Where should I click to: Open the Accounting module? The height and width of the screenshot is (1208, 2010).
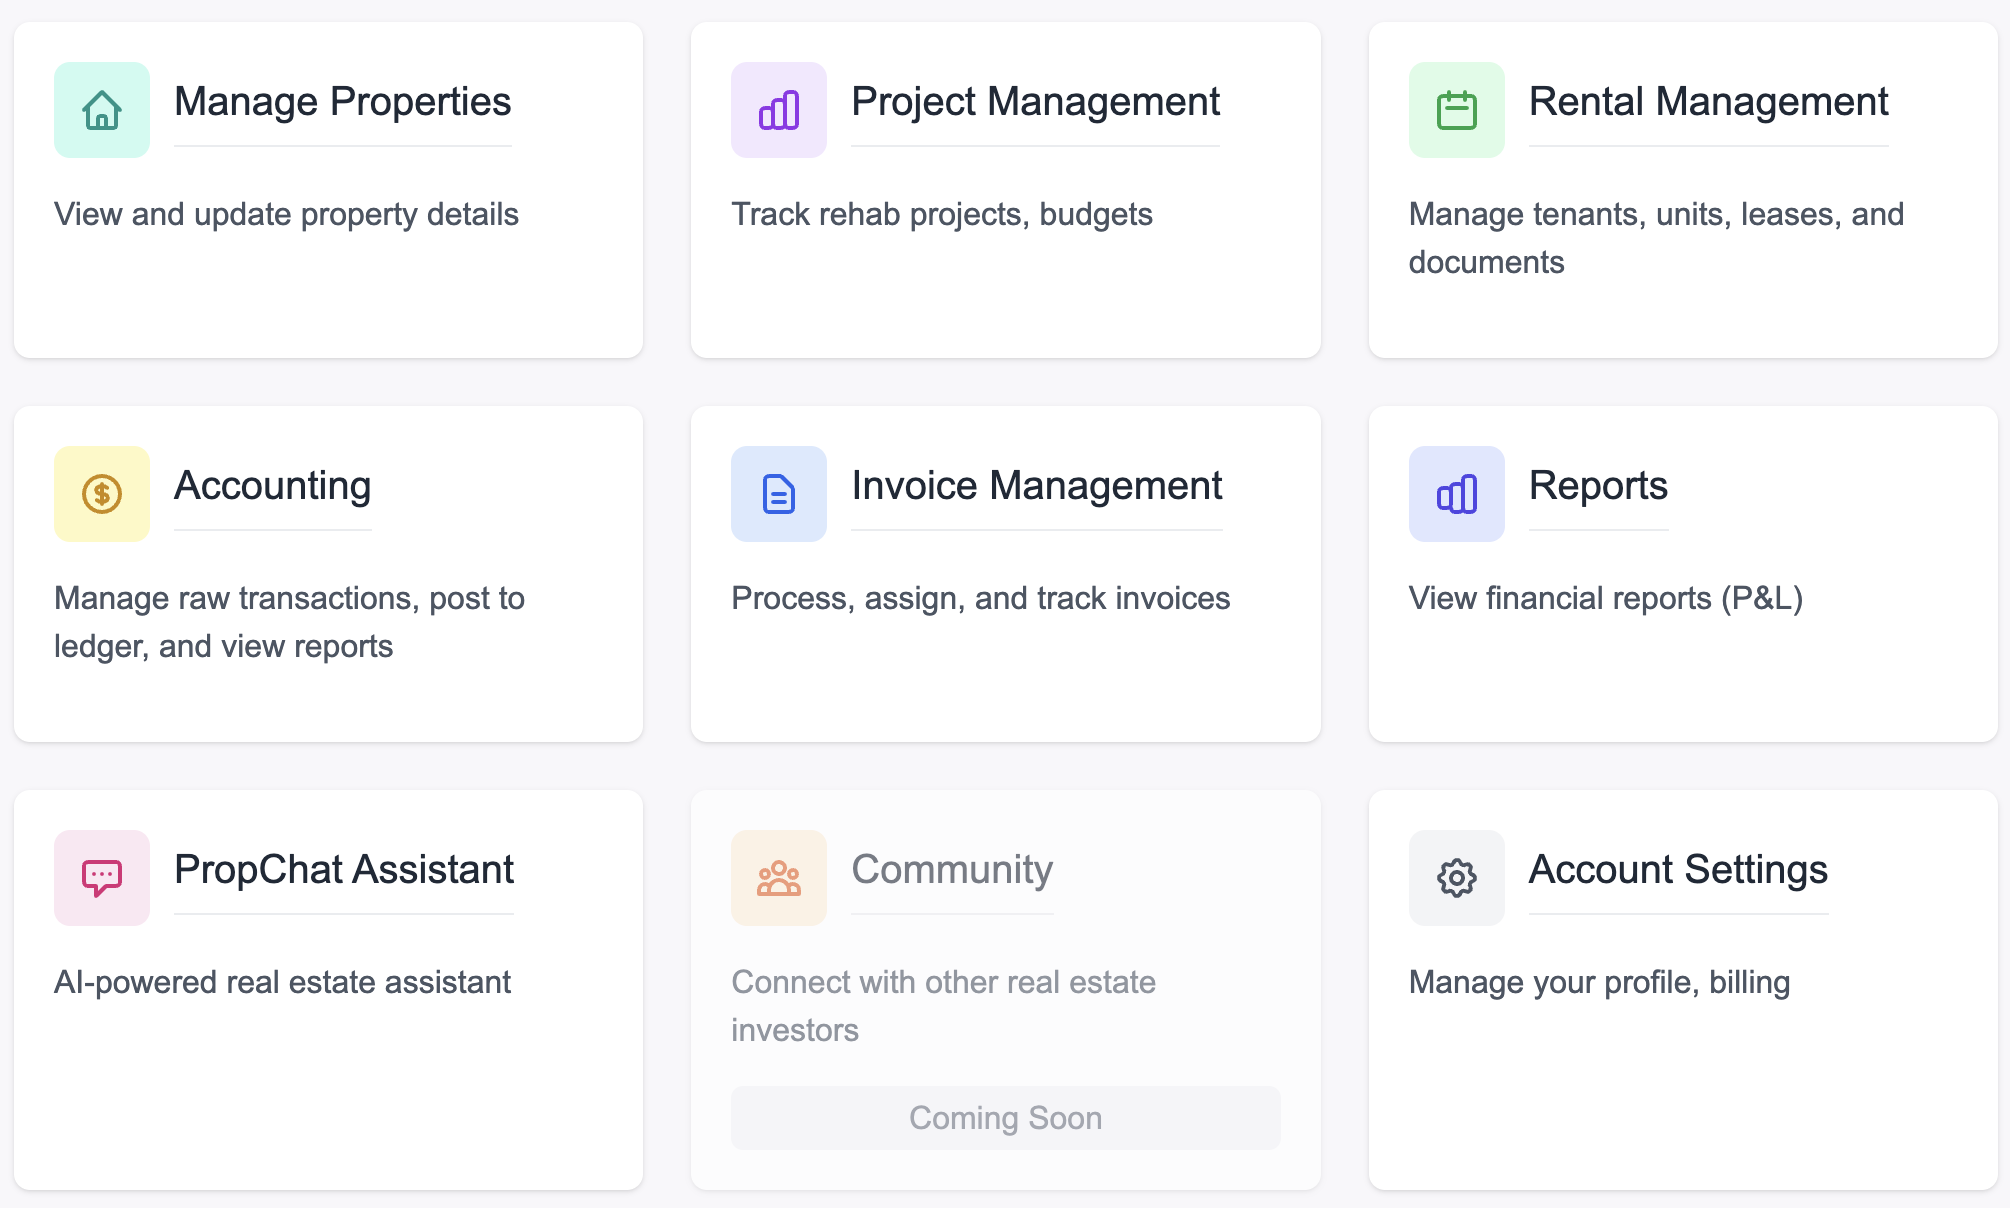pyautogui.click(x=272, y=486)
